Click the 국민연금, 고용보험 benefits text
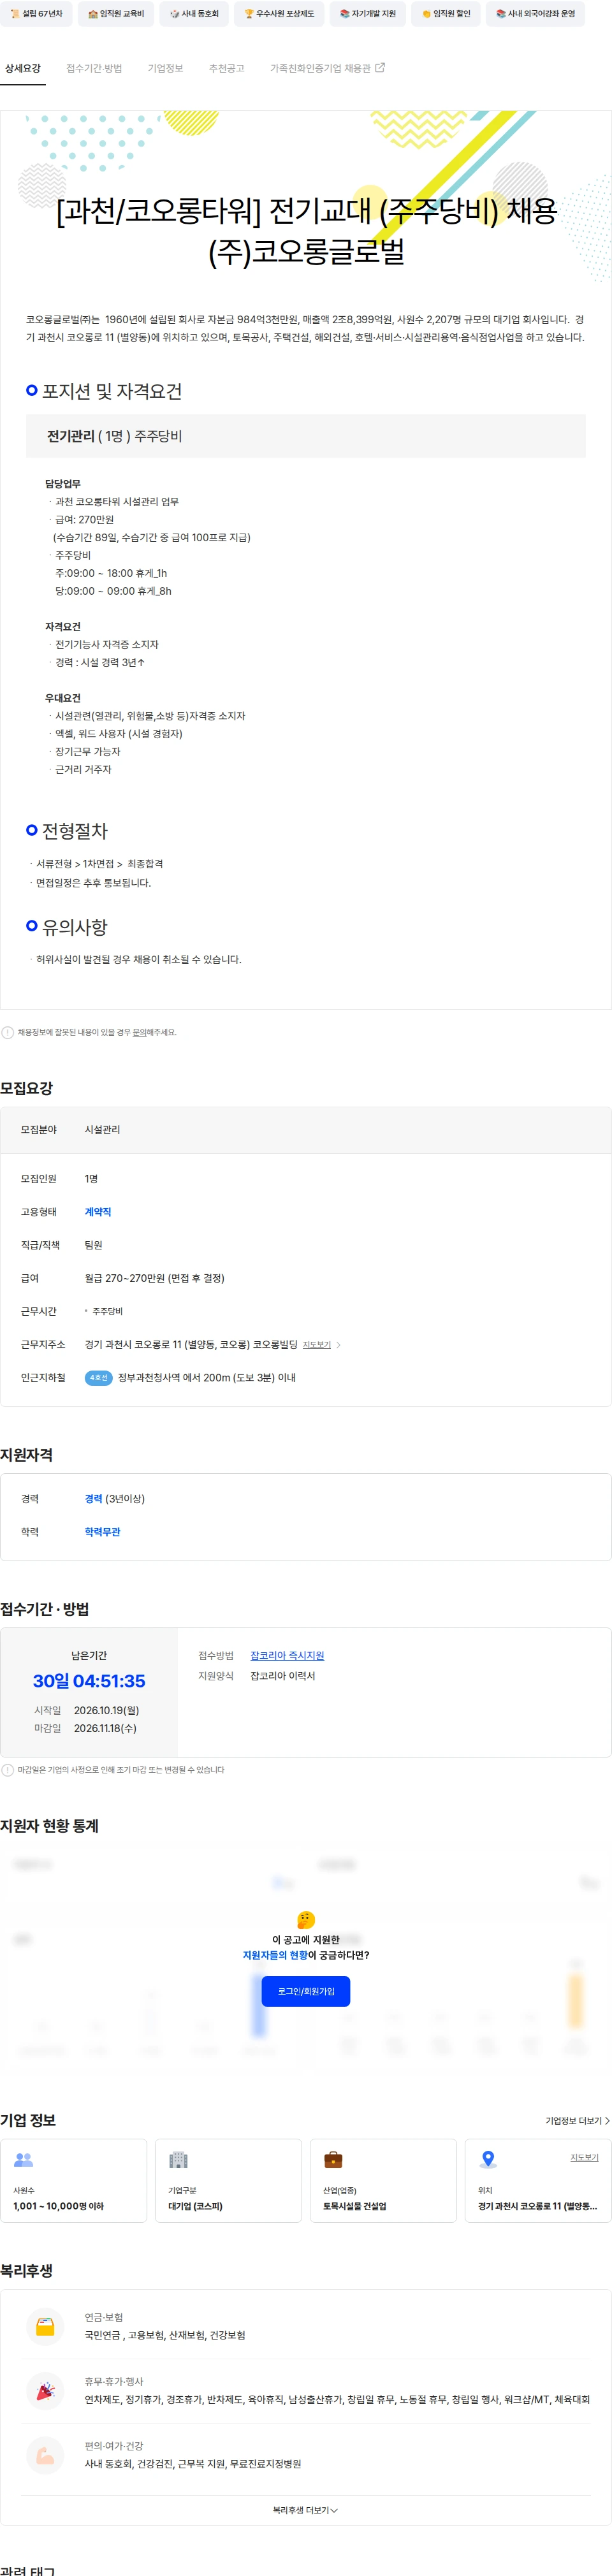 click(165, 2335)
